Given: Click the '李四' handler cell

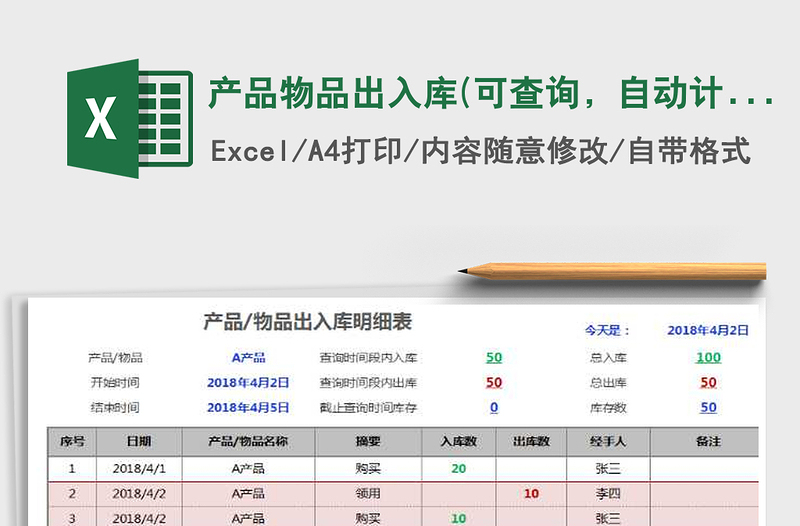Looking at the screenshot, I should click(x=608, y=494).
